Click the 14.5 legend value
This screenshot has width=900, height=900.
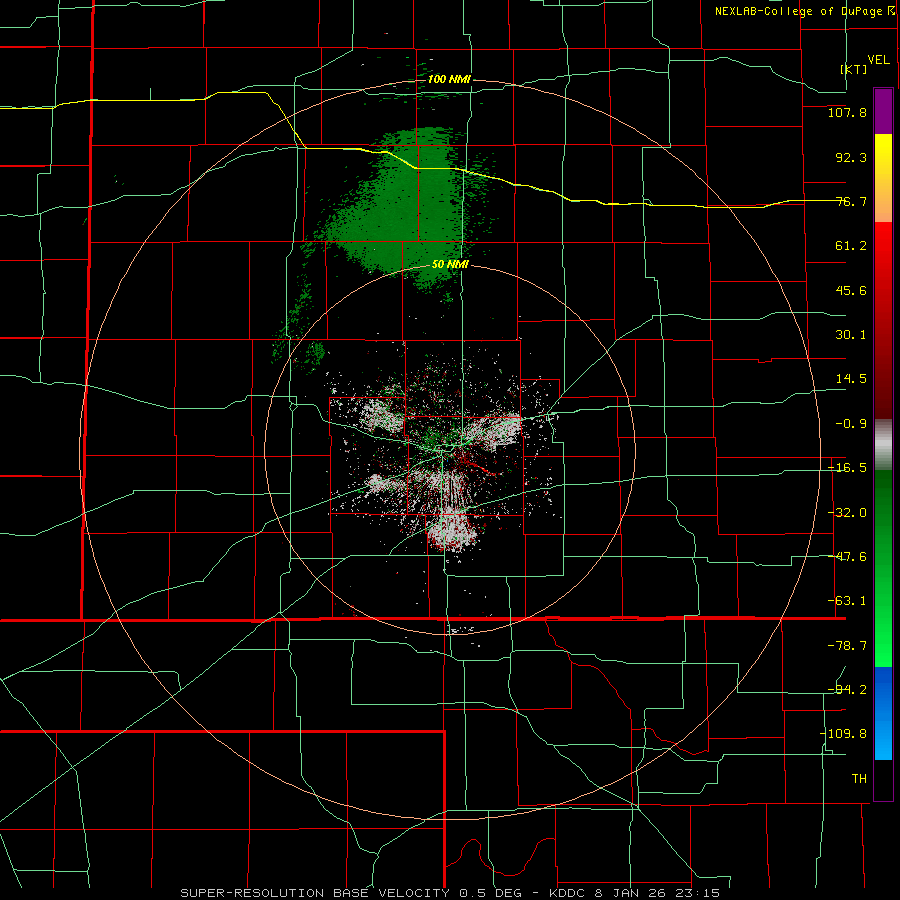click(x=851, y=379)
